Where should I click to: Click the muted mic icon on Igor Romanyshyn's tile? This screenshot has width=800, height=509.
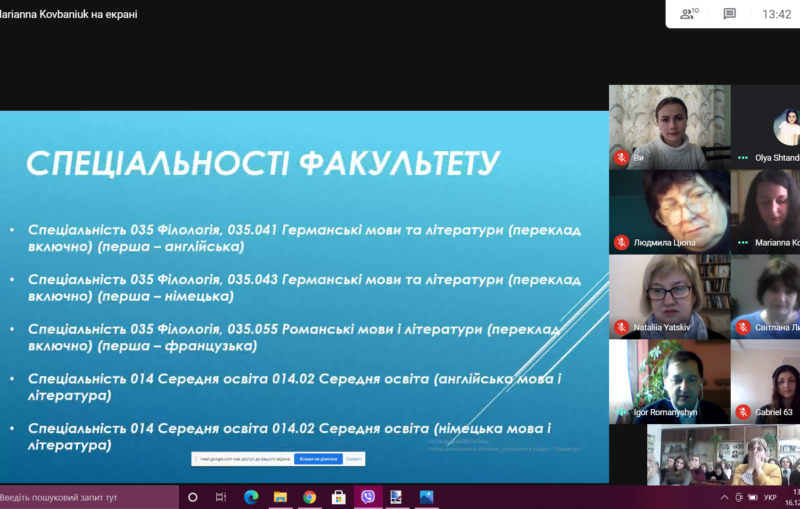tap(621, 412)
